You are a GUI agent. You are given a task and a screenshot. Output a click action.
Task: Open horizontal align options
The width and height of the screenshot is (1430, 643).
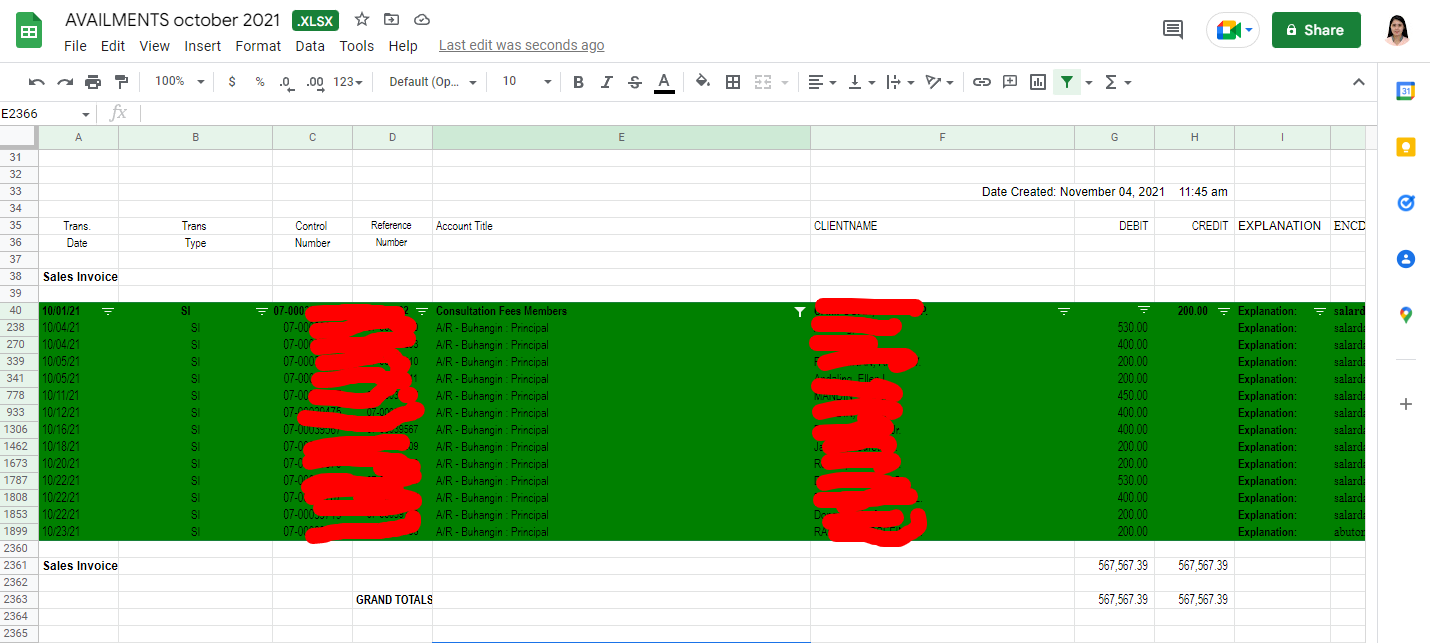pos(822,82)
